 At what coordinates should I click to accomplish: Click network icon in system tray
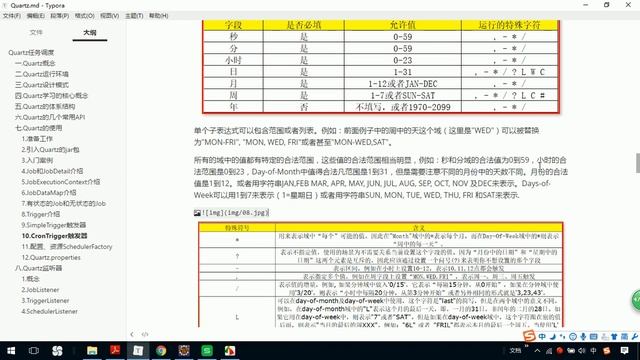[x=549, y=351]
